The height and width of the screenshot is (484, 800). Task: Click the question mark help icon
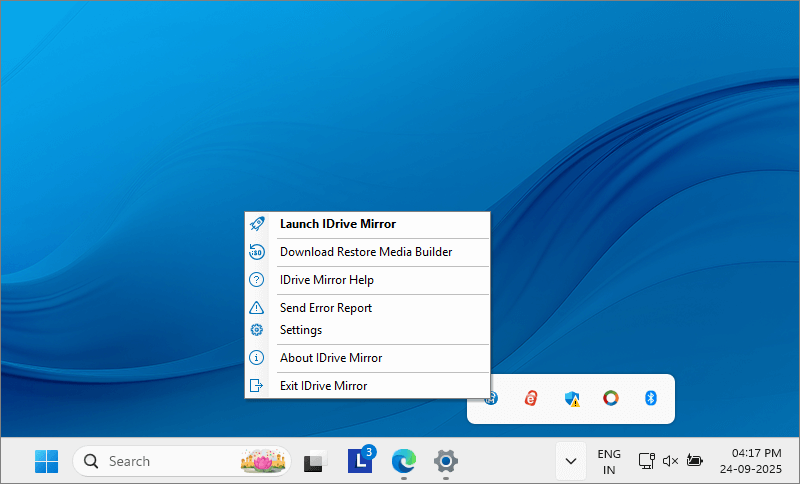pyautogui.click(x=257, y=280)
